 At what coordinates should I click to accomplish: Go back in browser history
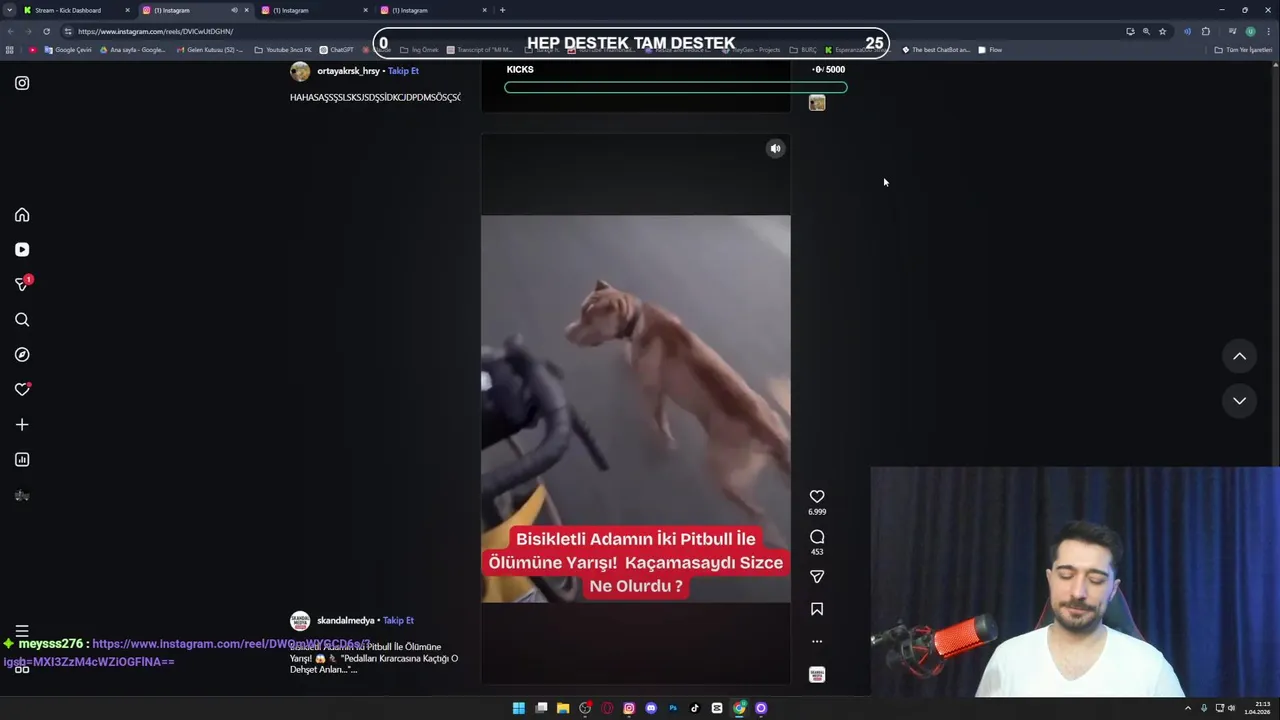click(10, 31)
